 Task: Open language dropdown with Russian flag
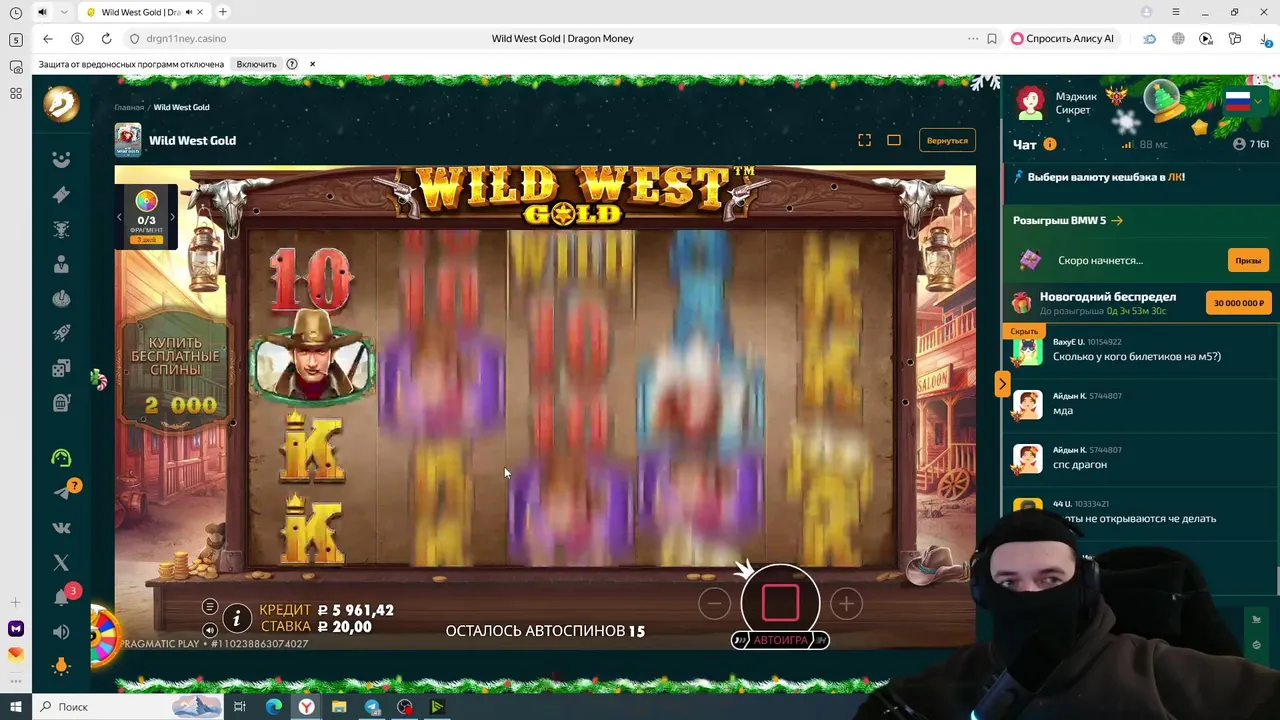pos(1246,101)
